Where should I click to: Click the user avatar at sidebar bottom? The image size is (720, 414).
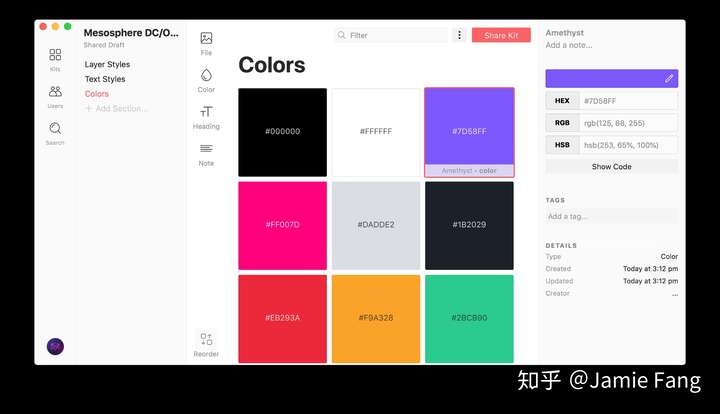55,347
